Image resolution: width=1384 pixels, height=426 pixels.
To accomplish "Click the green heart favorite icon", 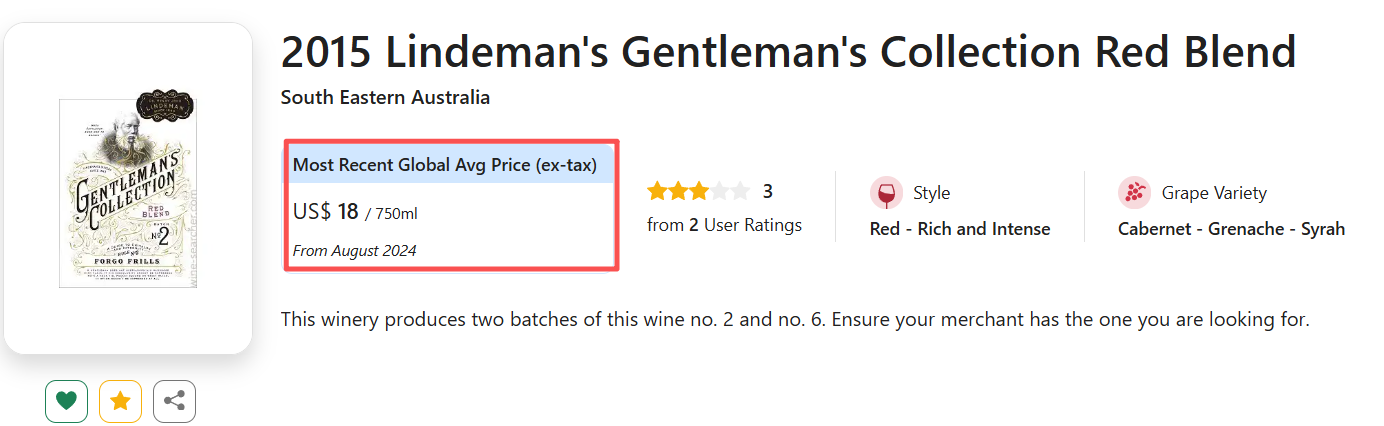I will pyautogui.click(x=66, y=401).
